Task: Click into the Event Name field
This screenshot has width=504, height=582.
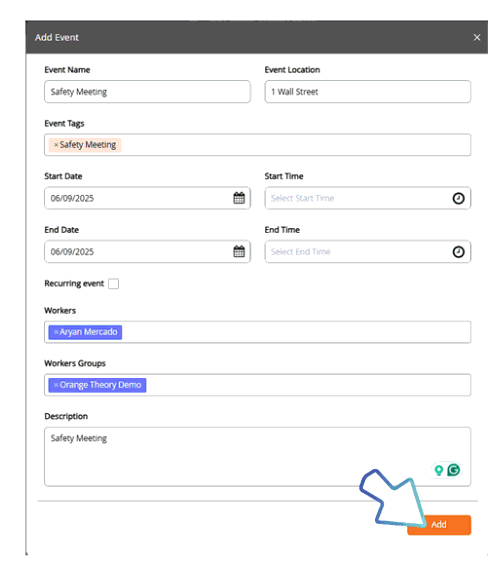Action: (x=147, y=92)
